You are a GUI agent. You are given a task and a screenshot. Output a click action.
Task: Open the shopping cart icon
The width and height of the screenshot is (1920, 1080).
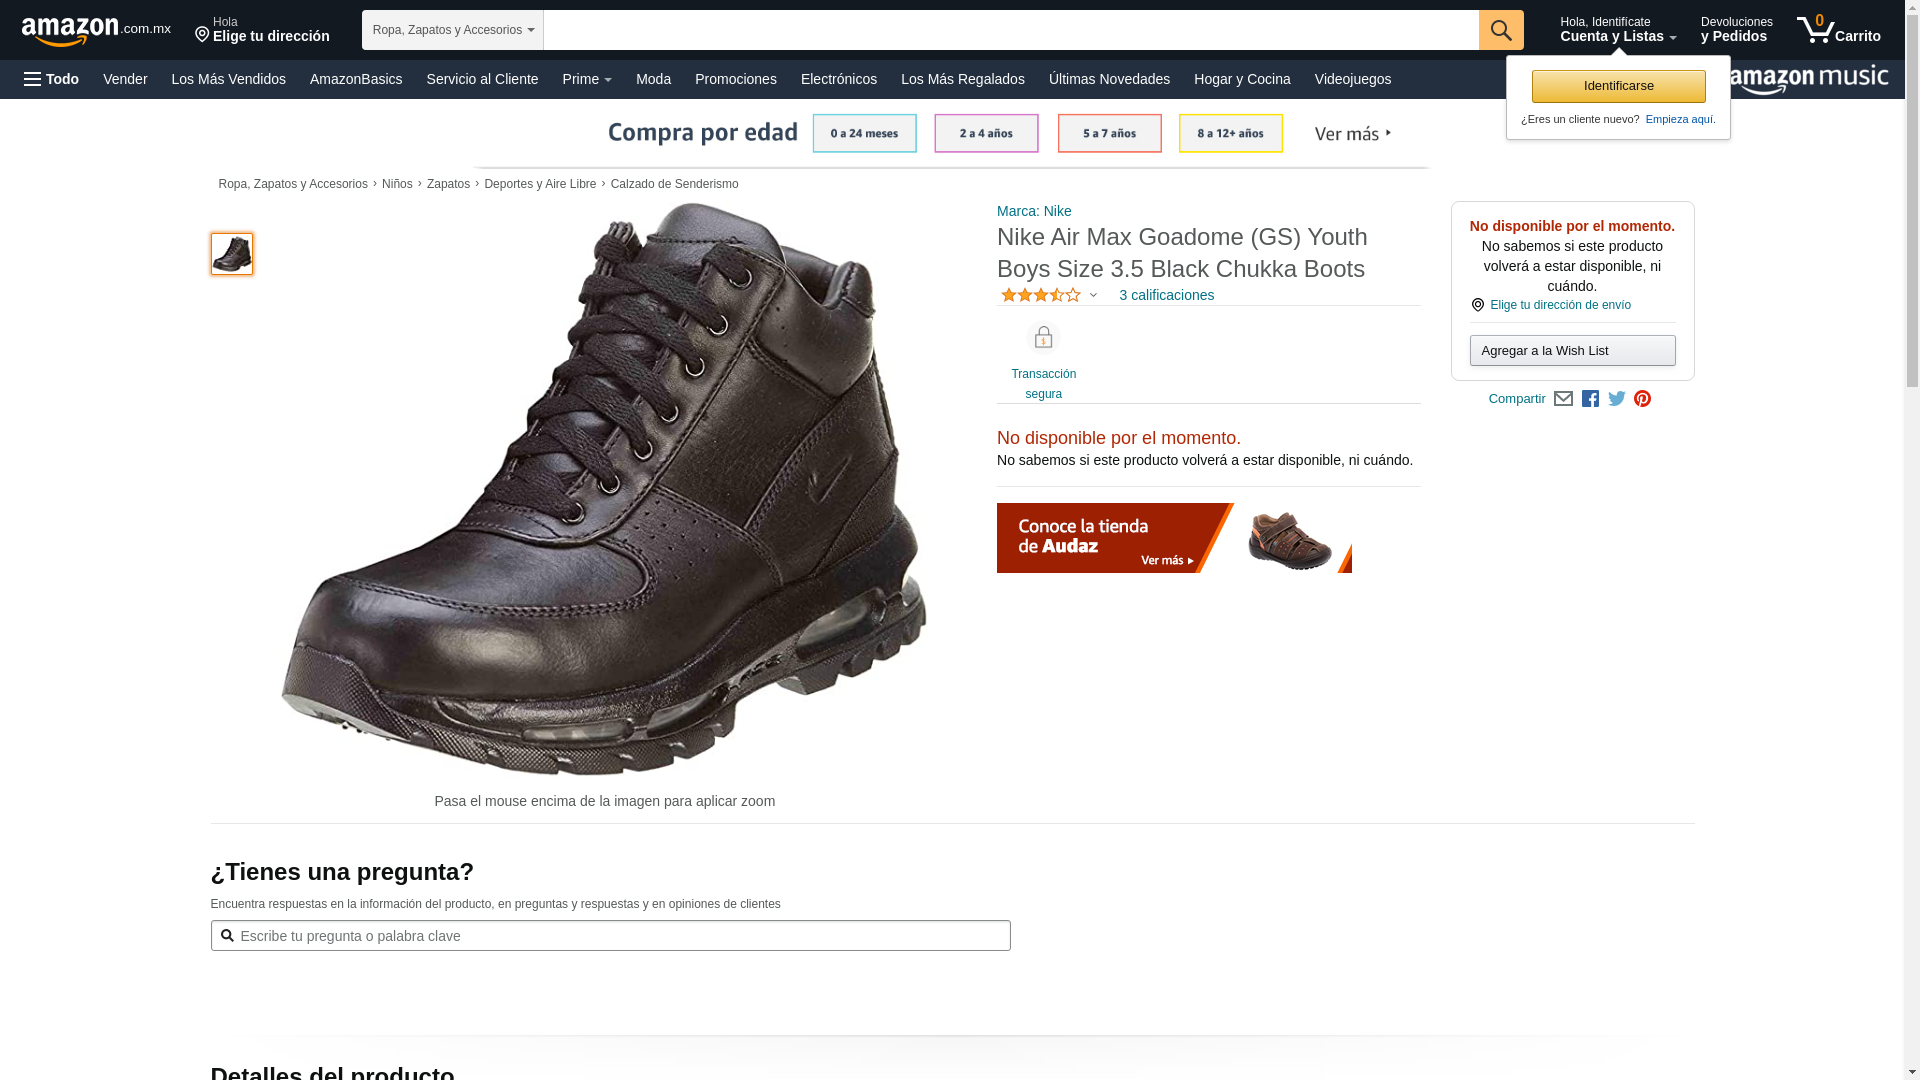1838,30
